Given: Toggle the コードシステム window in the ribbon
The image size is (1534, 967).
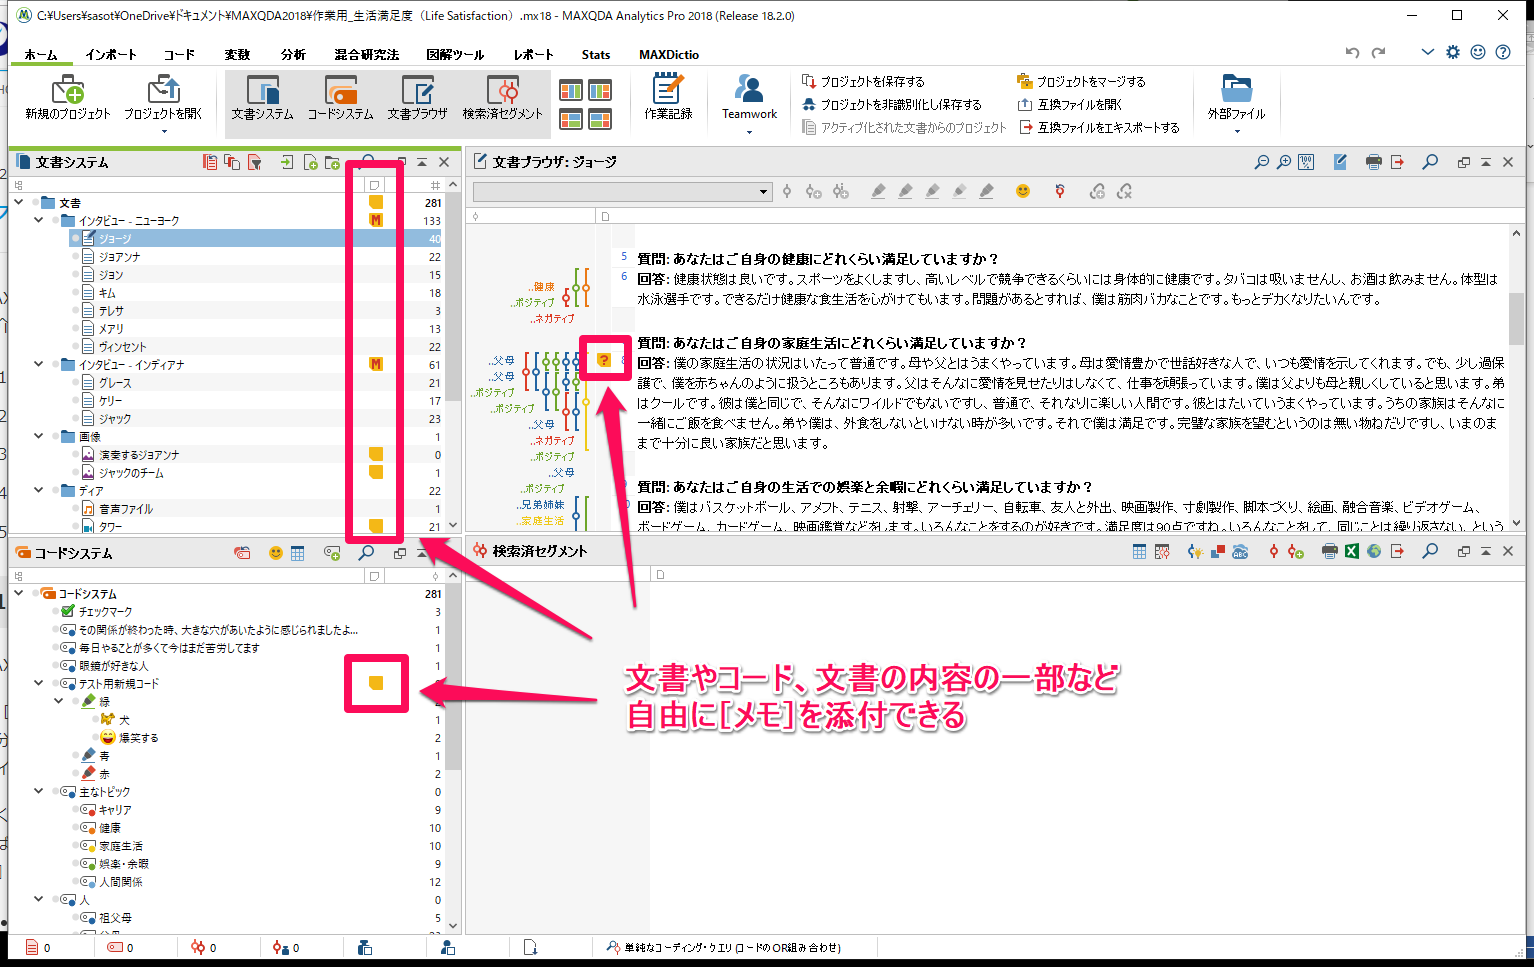Looking at the screenshot, I should (340, 98).
